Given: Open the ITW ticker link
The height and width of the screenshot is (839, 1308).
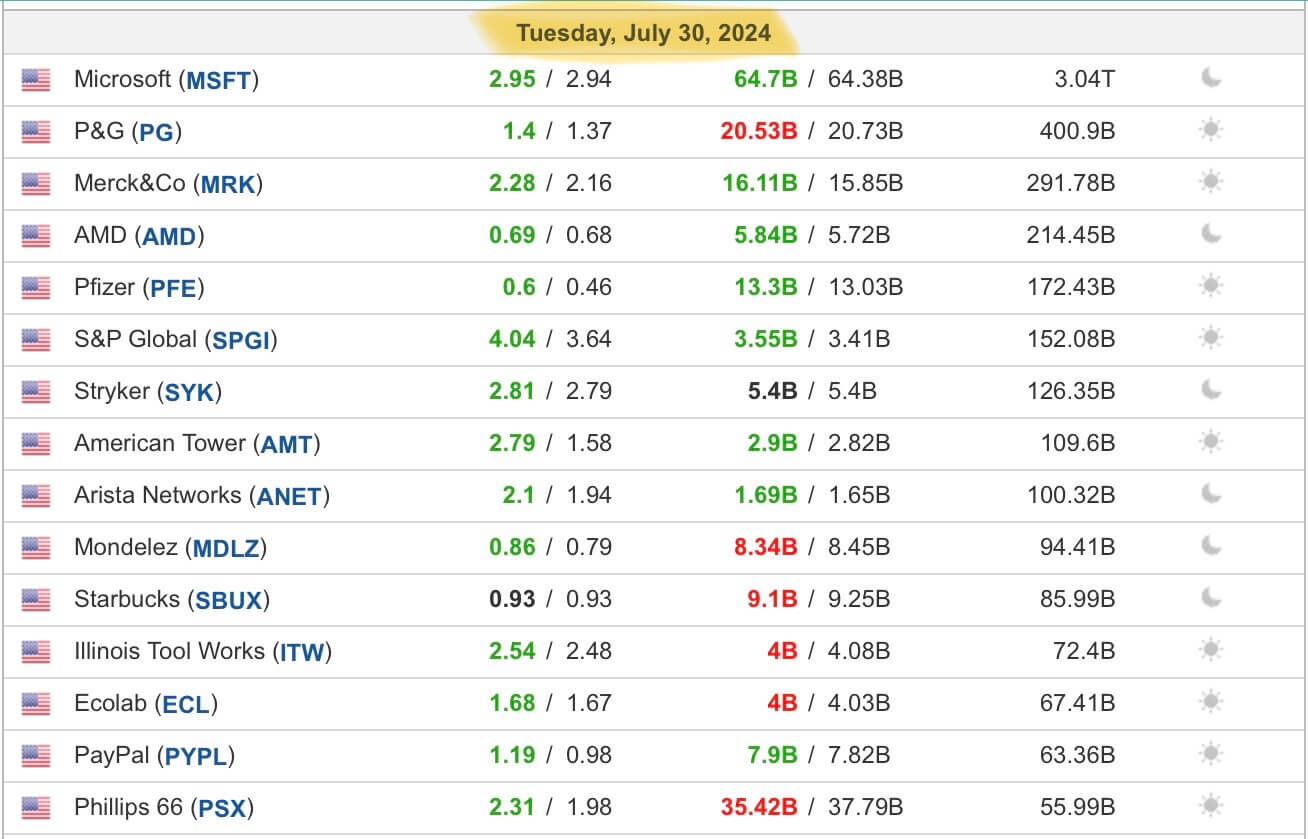Looking at the screenshot, I should pos(302,652).
